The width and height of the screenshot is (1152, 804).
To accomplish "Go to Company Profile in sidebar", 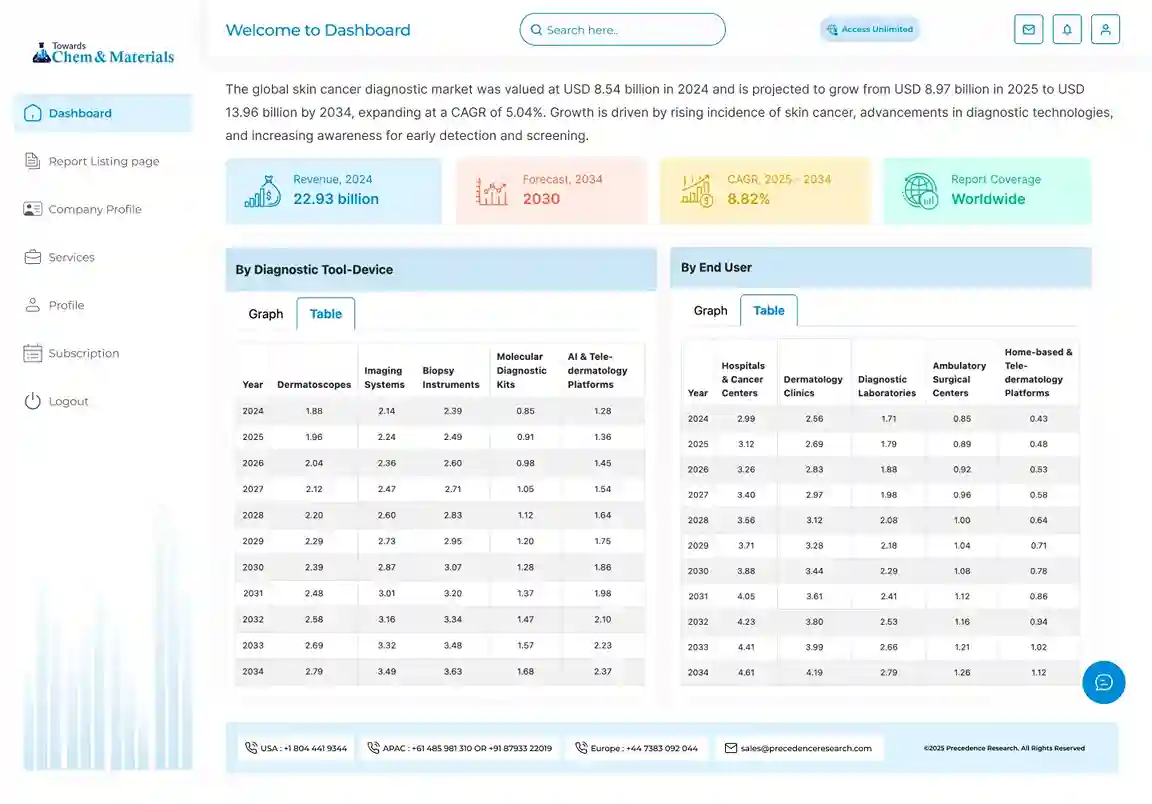I will (x=95, y=209).
